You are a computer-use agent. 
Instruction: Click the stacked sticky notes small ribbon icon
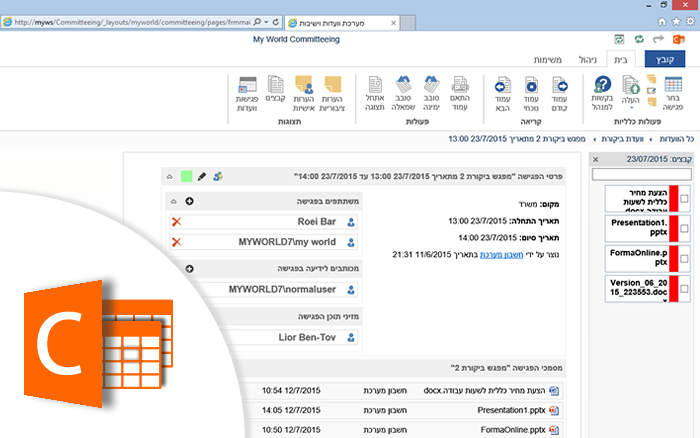(652, 79)
